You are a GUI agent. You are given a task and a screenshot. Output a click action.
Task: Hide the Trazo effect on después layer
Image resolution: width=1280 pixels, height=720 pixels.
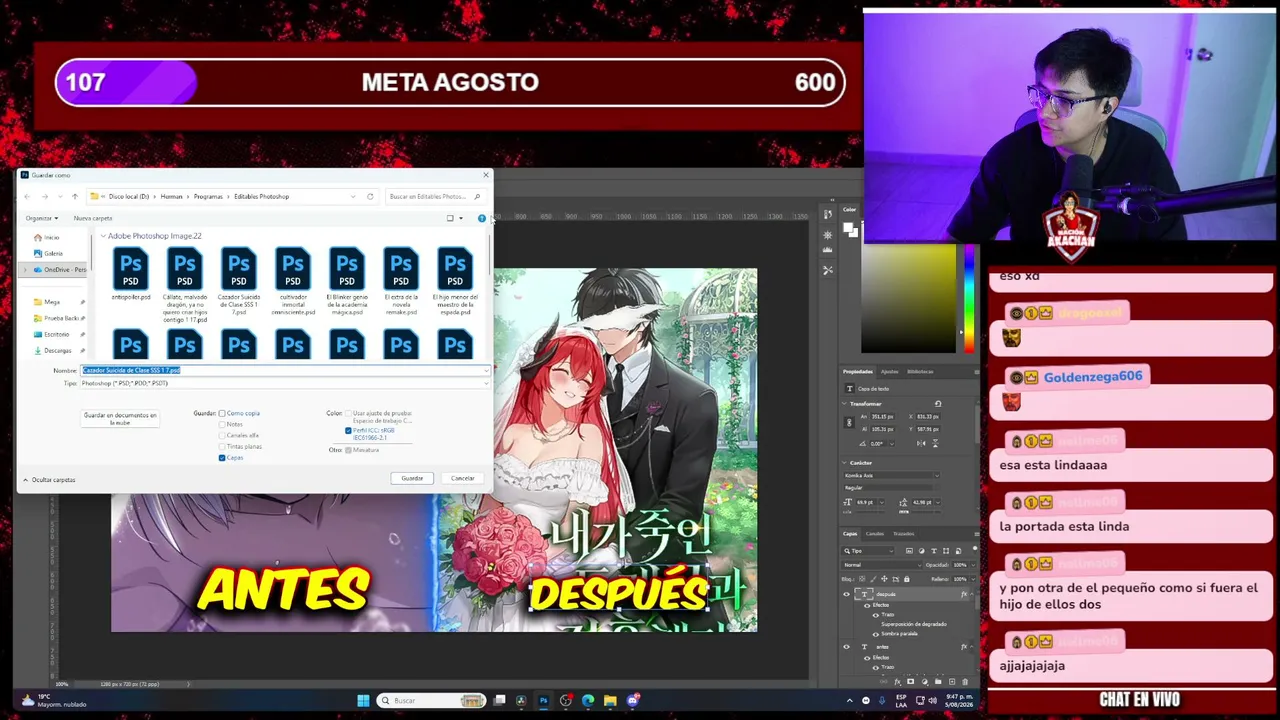click(875, 615)
